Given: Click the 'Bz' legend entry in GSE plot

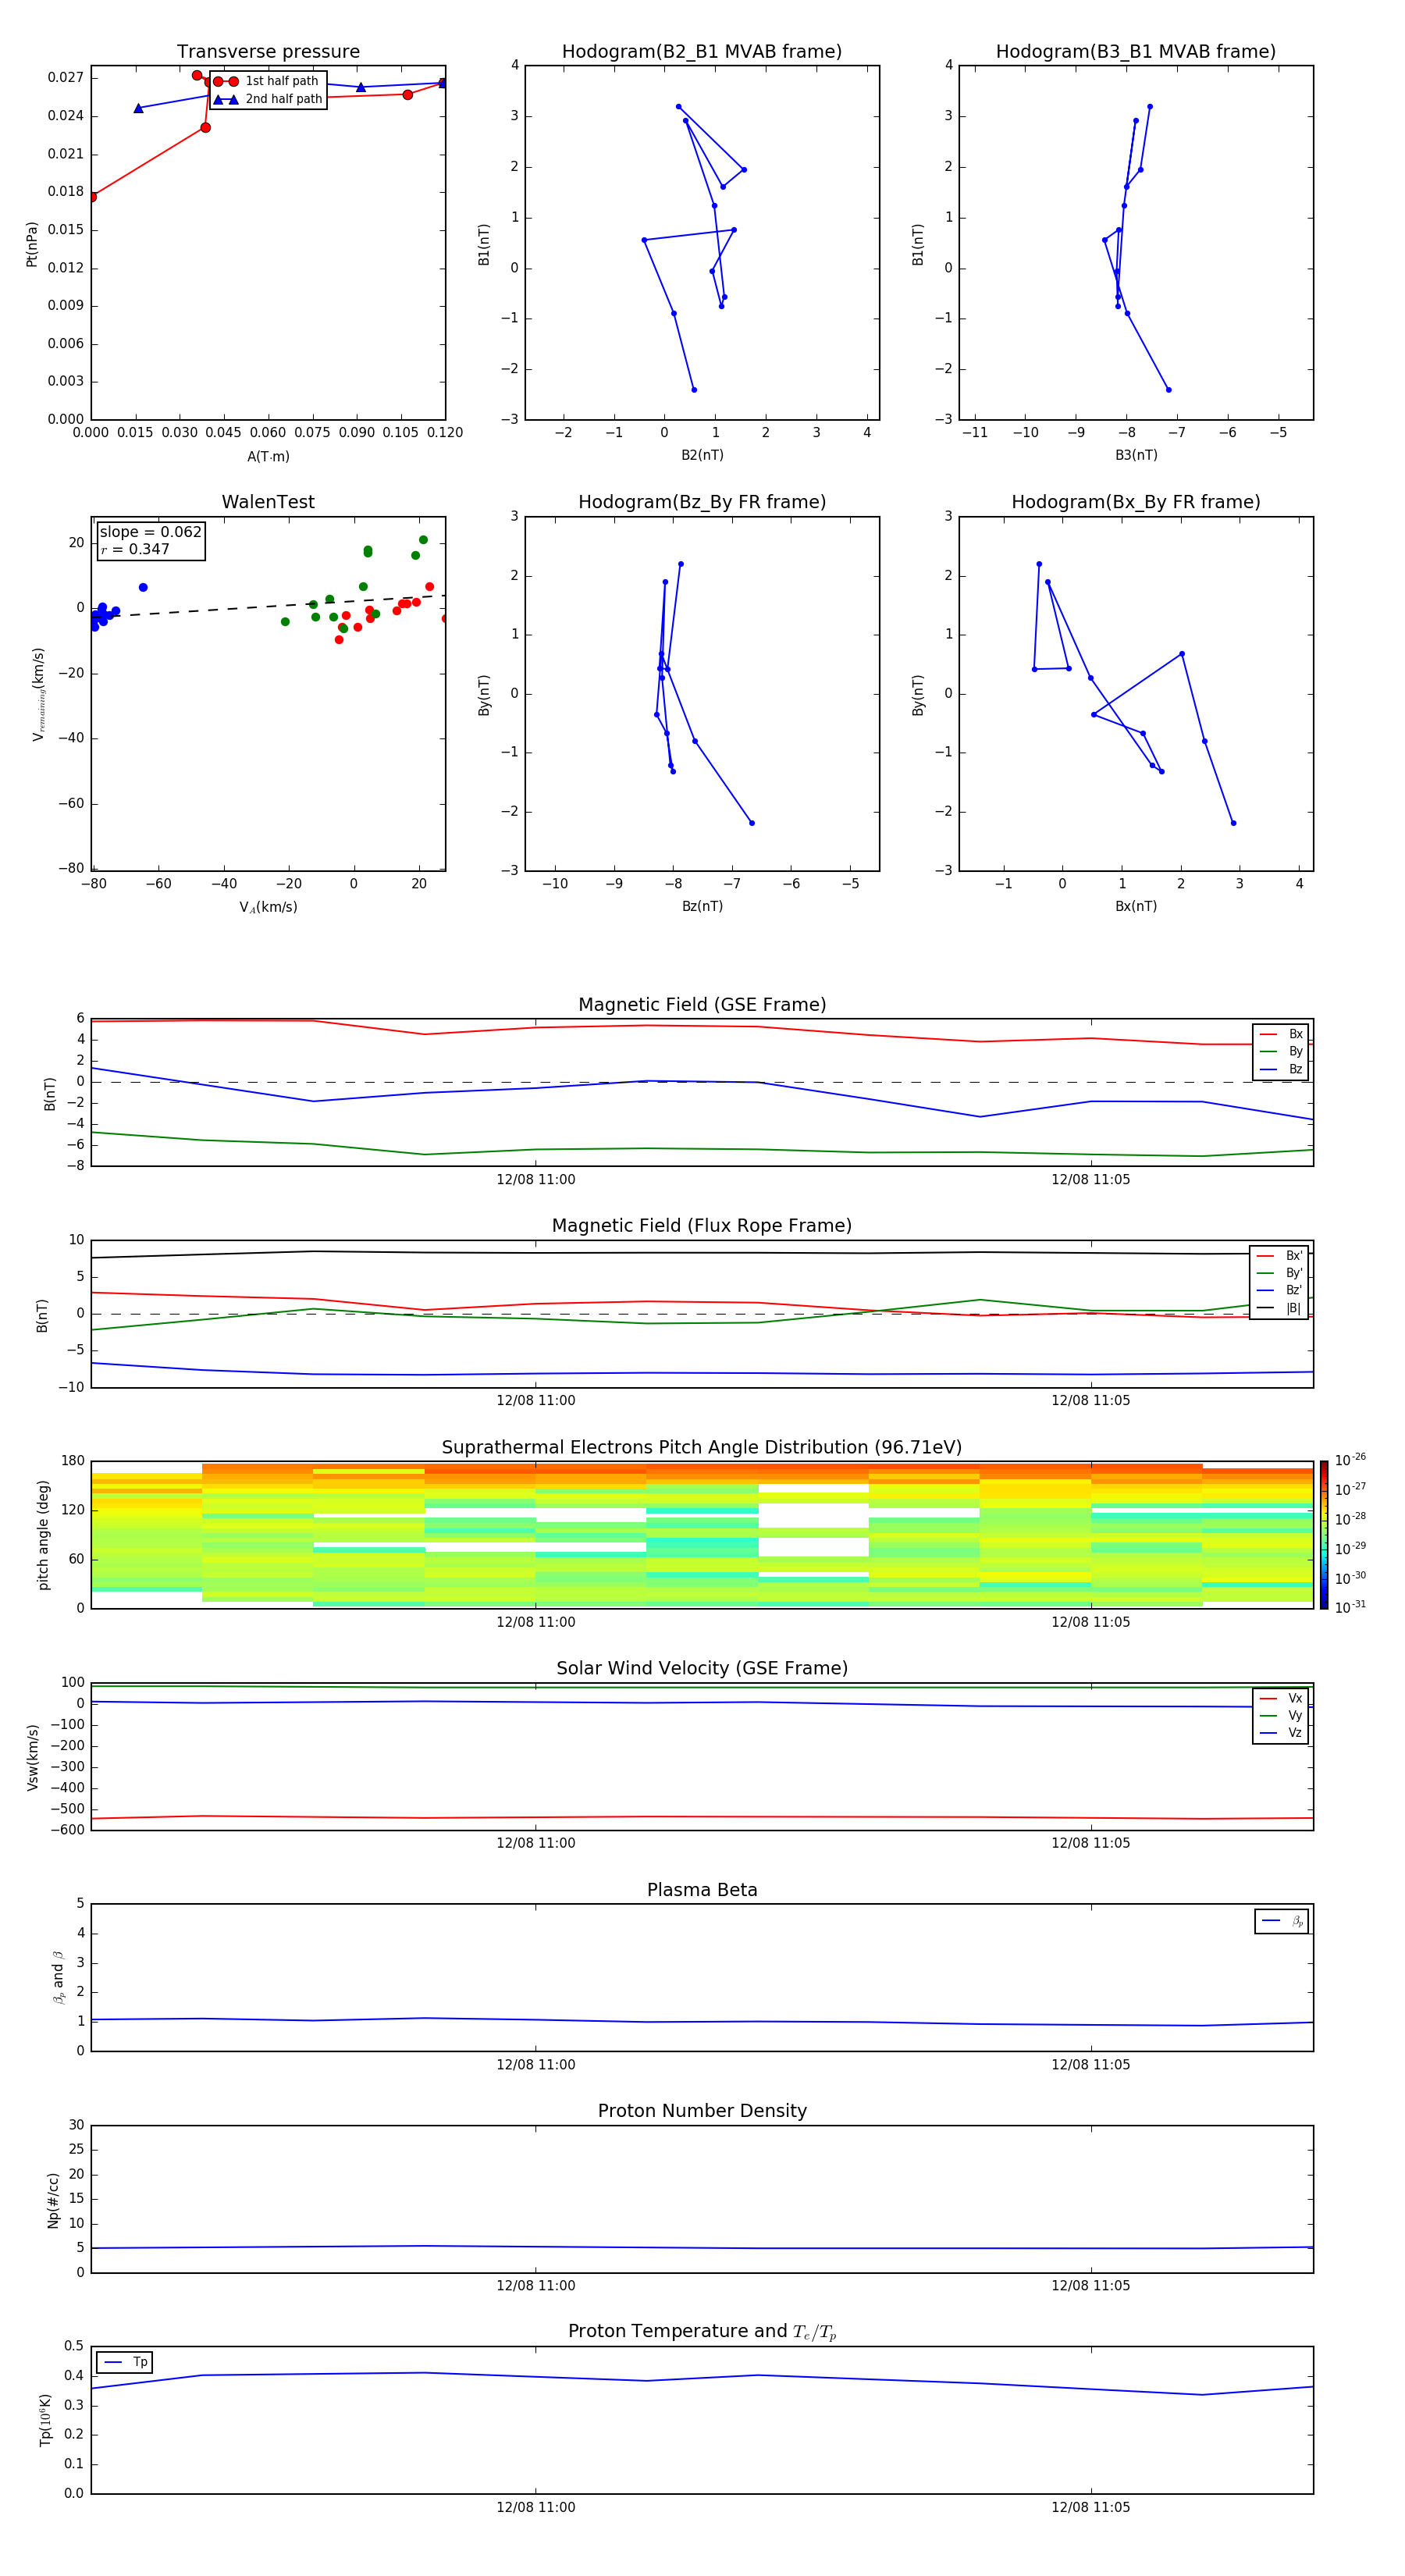Looking at the screenshot, I should tap(1281, 1069).
